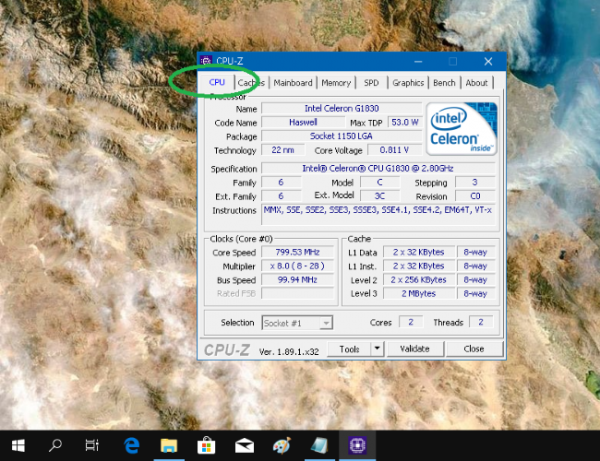Click the Instructions field listing MMX, SSE

(x=378, y=214)
